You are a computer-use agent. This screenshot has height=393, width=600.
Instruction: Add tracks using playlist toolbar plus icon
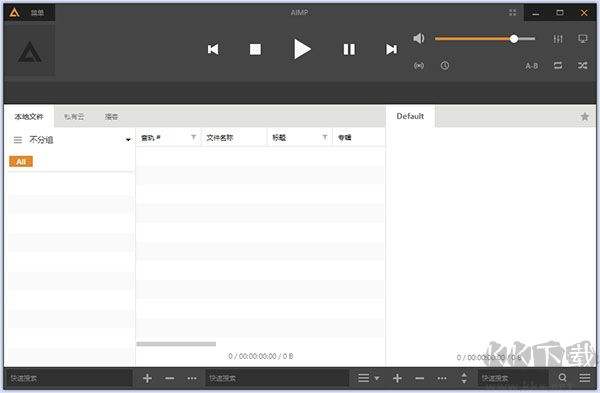[x=397, y=378]
